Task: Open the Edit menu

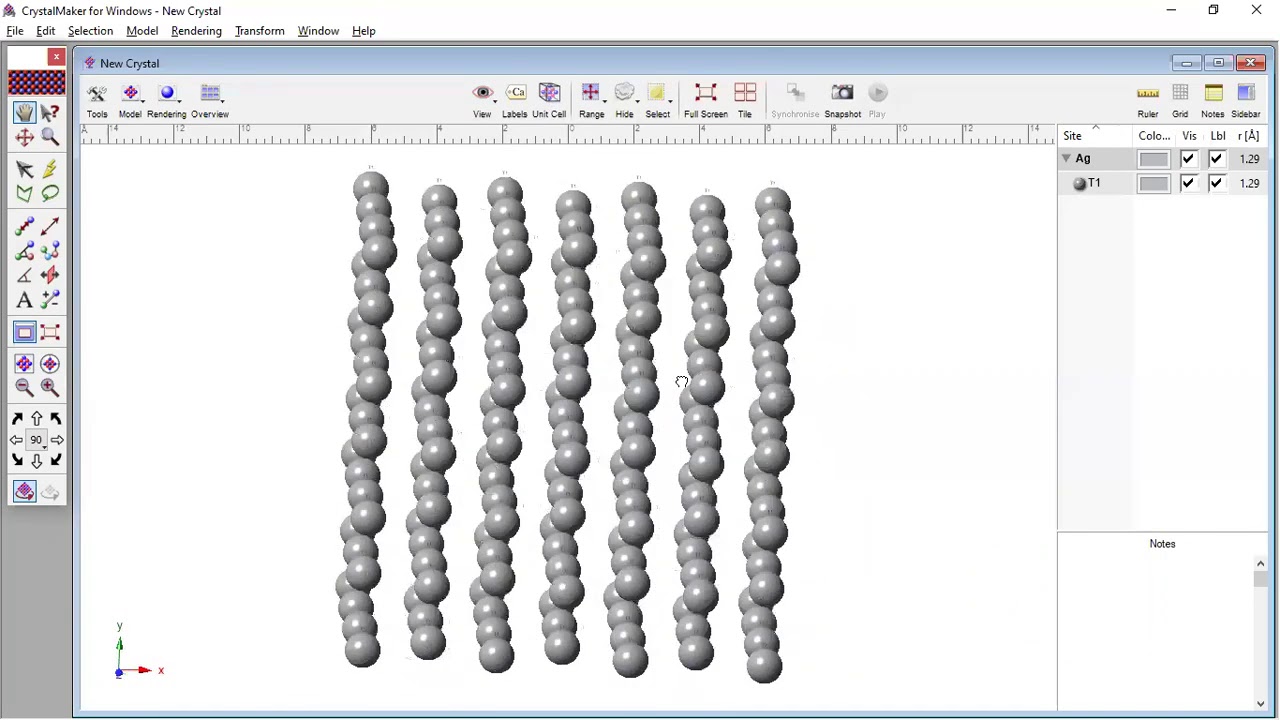Action: 46,31
